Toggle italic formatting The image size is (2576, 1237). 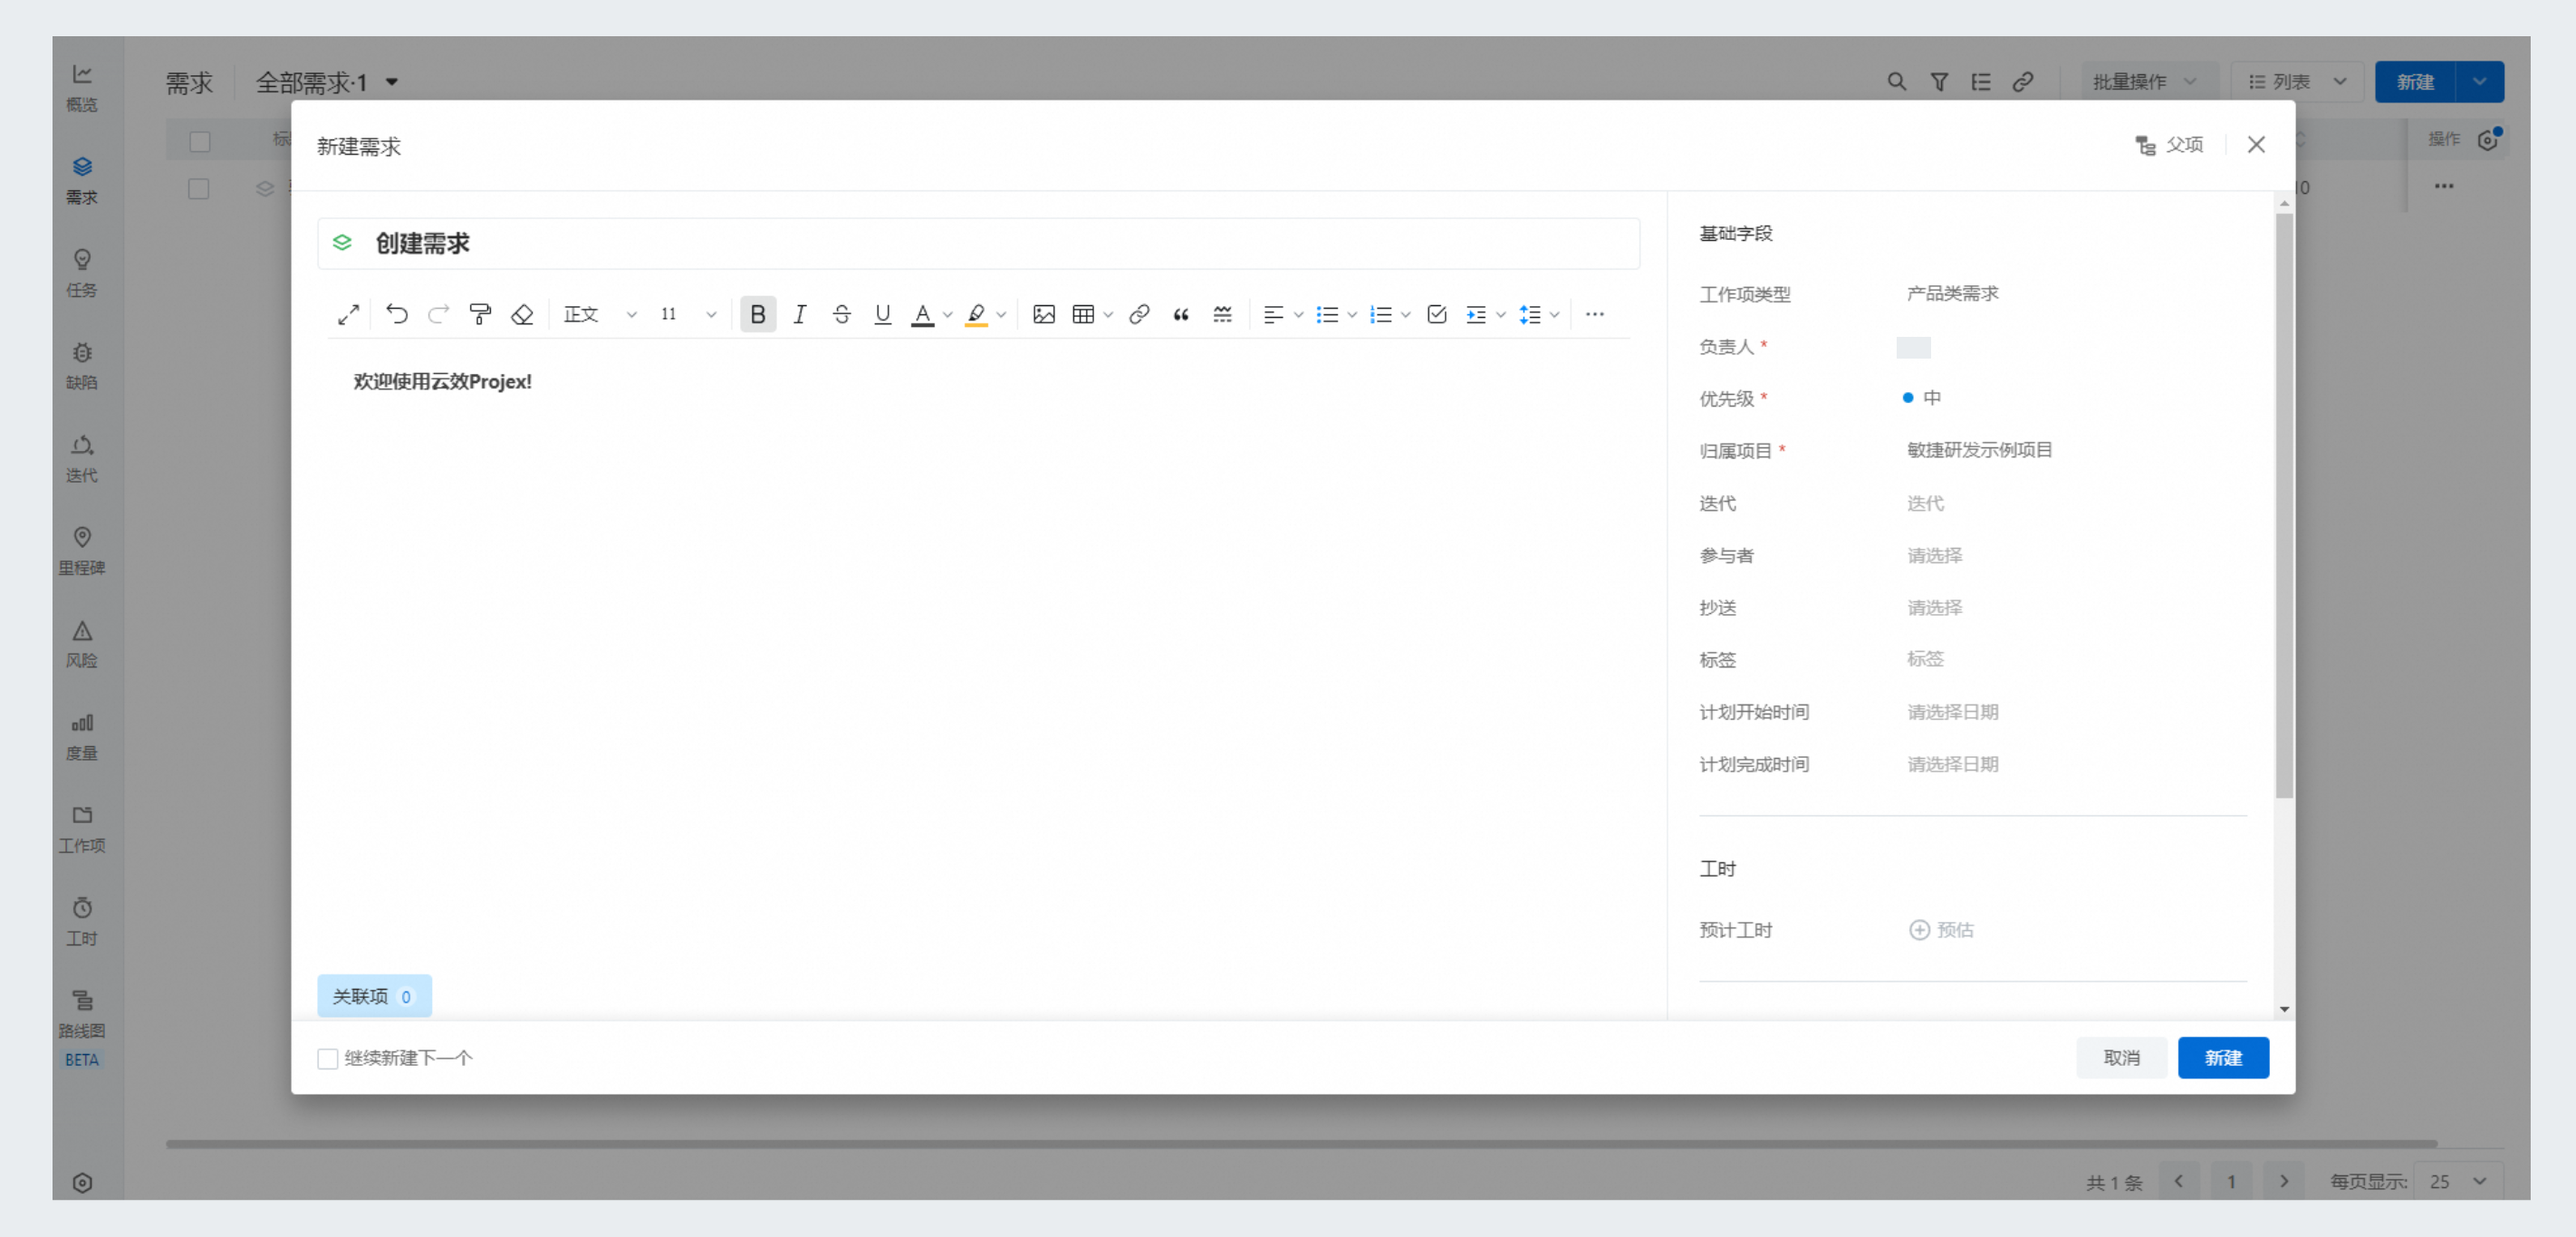click(799, 315)
